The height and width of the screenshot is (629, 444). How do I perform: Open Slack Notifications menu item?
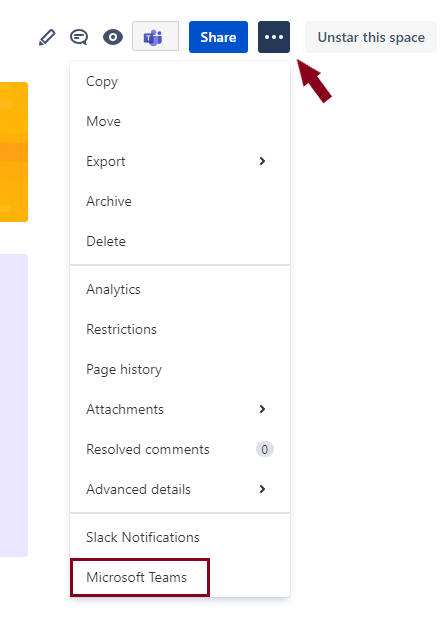coord(180,537)
